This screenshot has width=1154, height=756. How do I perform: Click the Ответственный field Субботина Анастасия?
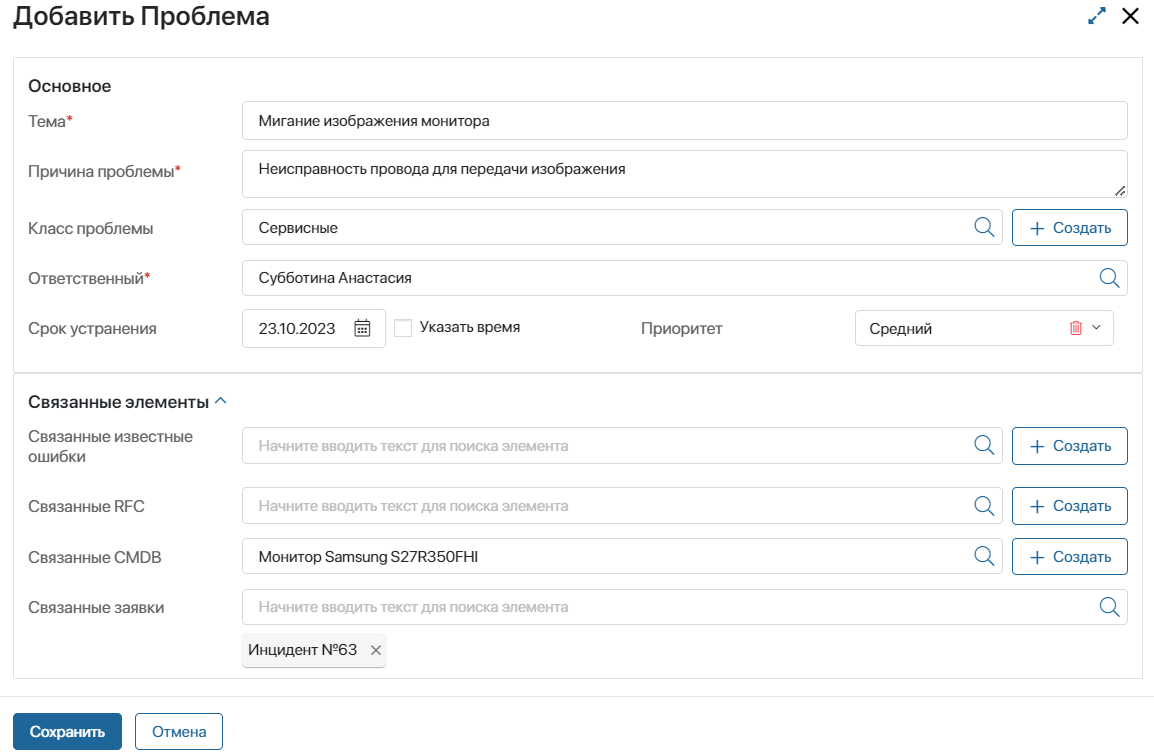tap(684, 278)
